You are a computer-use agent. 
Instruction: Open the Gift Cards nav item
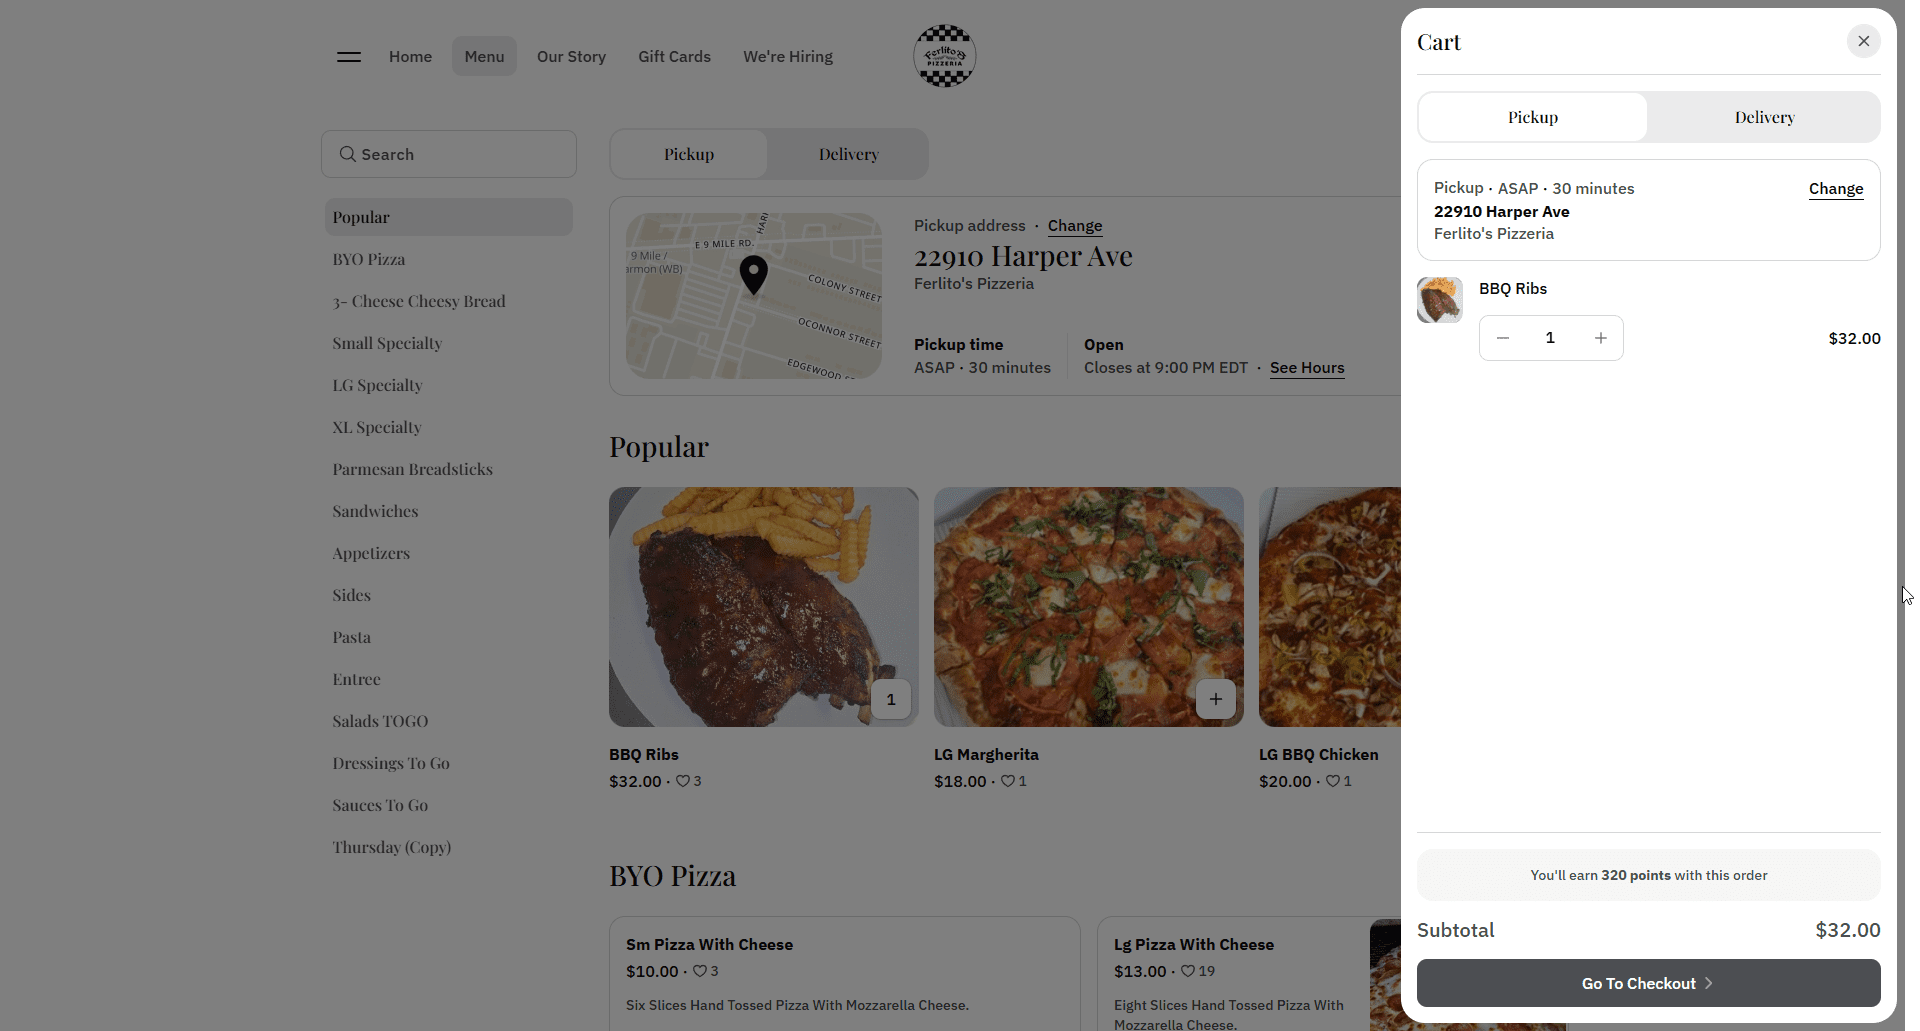[x=674, y=57]
